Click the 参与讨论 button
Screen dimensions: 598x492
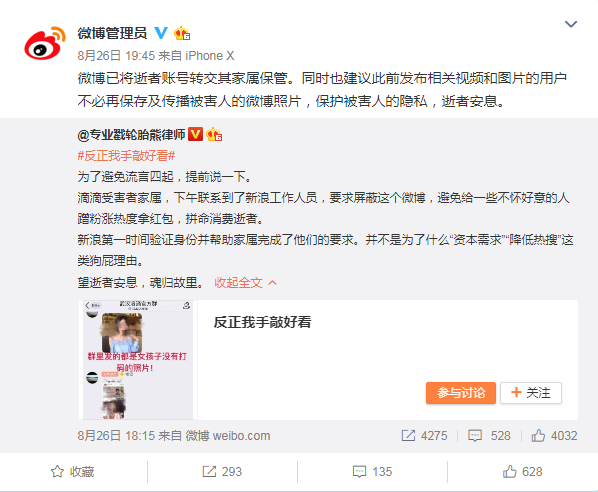tap(461, 393)
